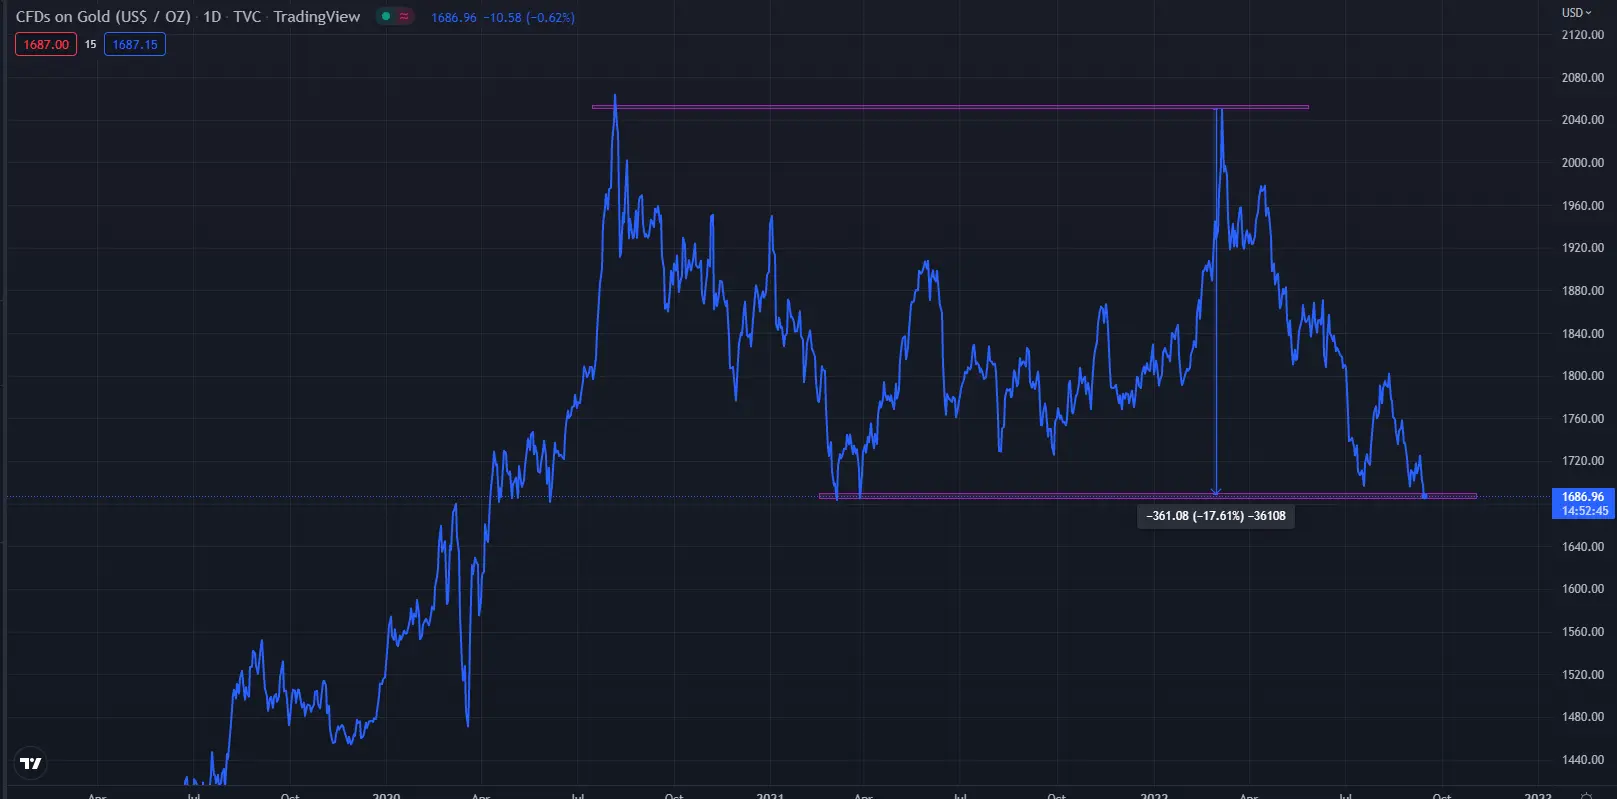This screenshot has height=799, width=1617.
Task: Click the 1686.96 last price in legend
Action: point(454,18)
